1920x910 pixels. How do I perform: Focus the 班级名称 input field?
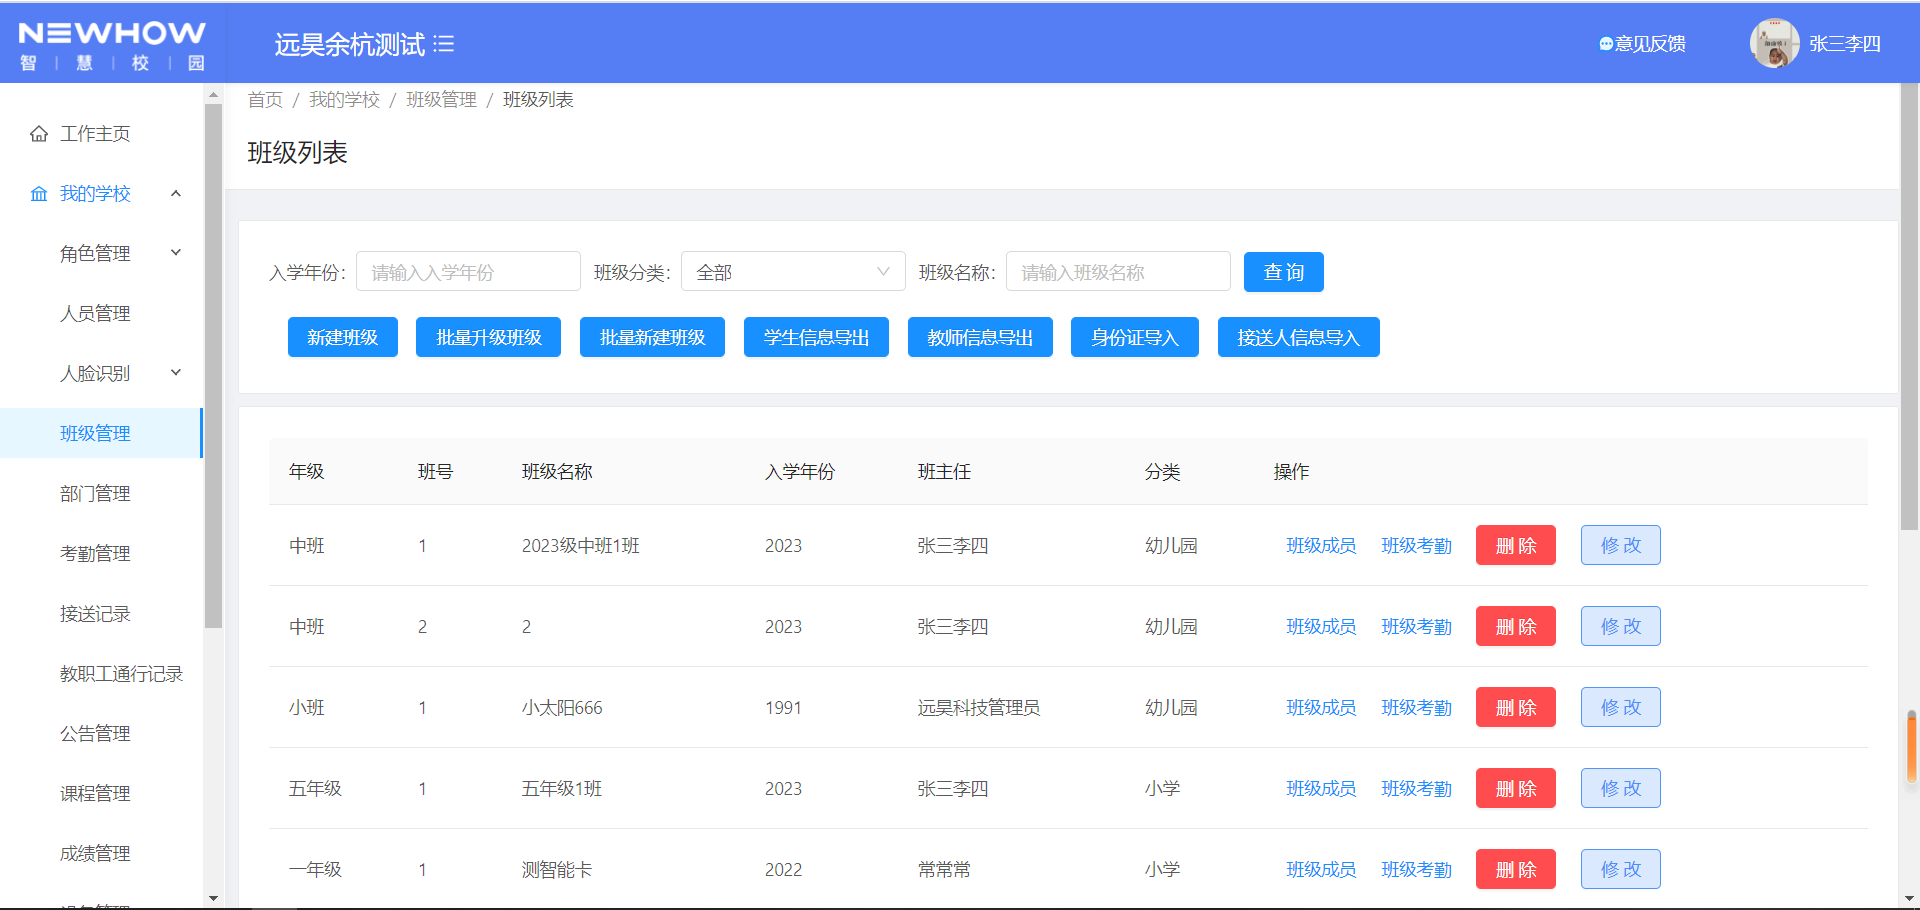click(1118, 272)
